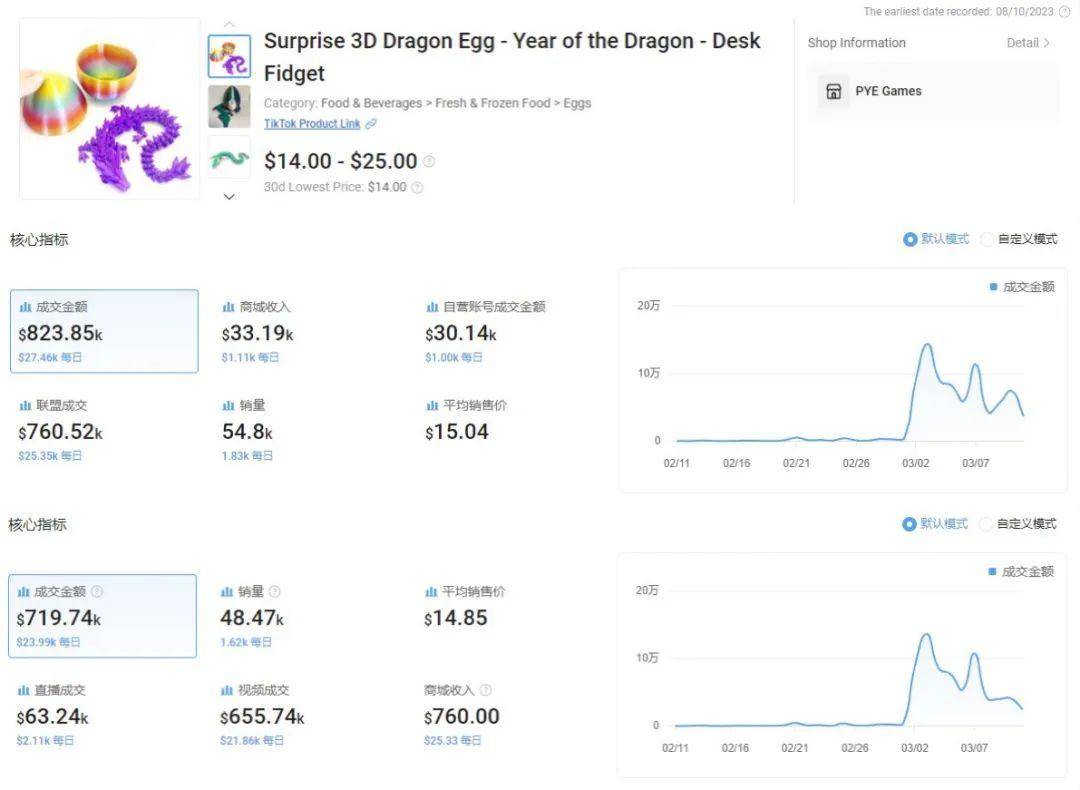
Task: Select the 视频成交 $655.74k metric
Action: [x=262, y=715]
